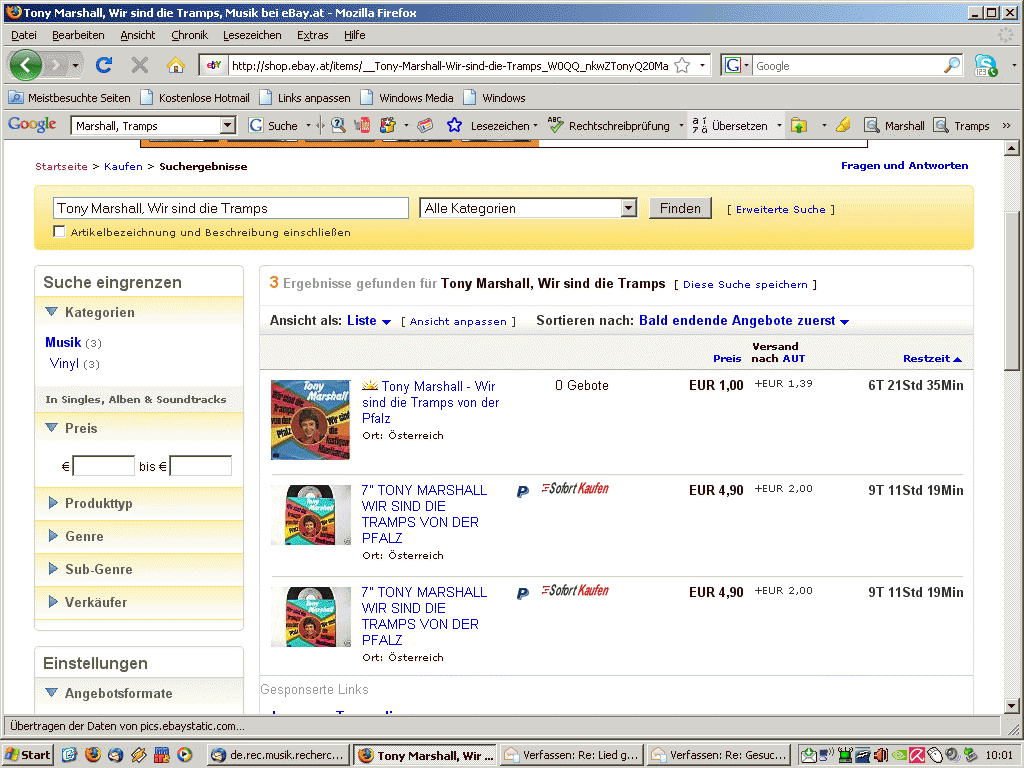Click the Lesezeichen star in Google toolbar
Screen dimensions: 1024x768
coord(454,126)
